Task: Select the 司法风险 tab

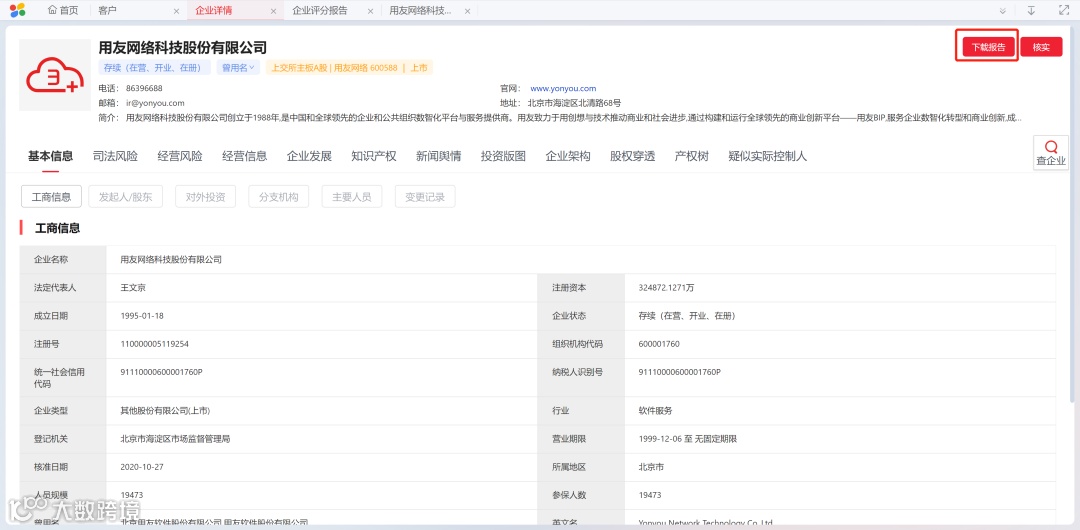Action: [115, 156]
